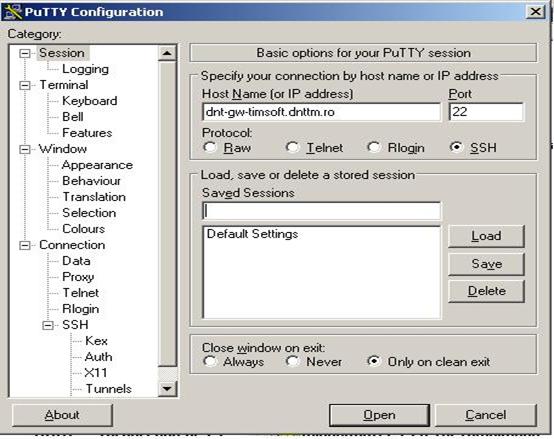554x439 pixels.
Task: Click the Cancel button
Action: [x=485, y=415]
